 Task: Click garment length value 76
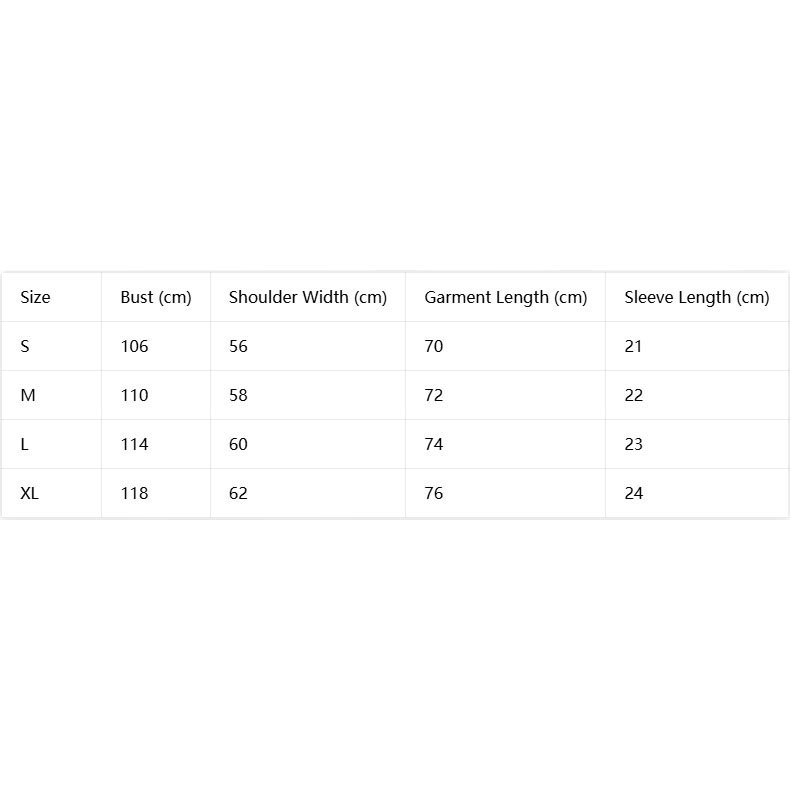[x=434, y=493]
